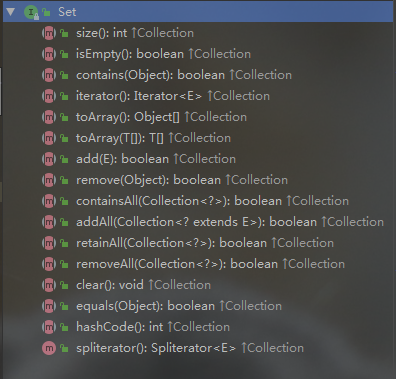This screenshot has width=396, height=379.
Task: Click the Collection override marker after size()
Action: [162, 33]
